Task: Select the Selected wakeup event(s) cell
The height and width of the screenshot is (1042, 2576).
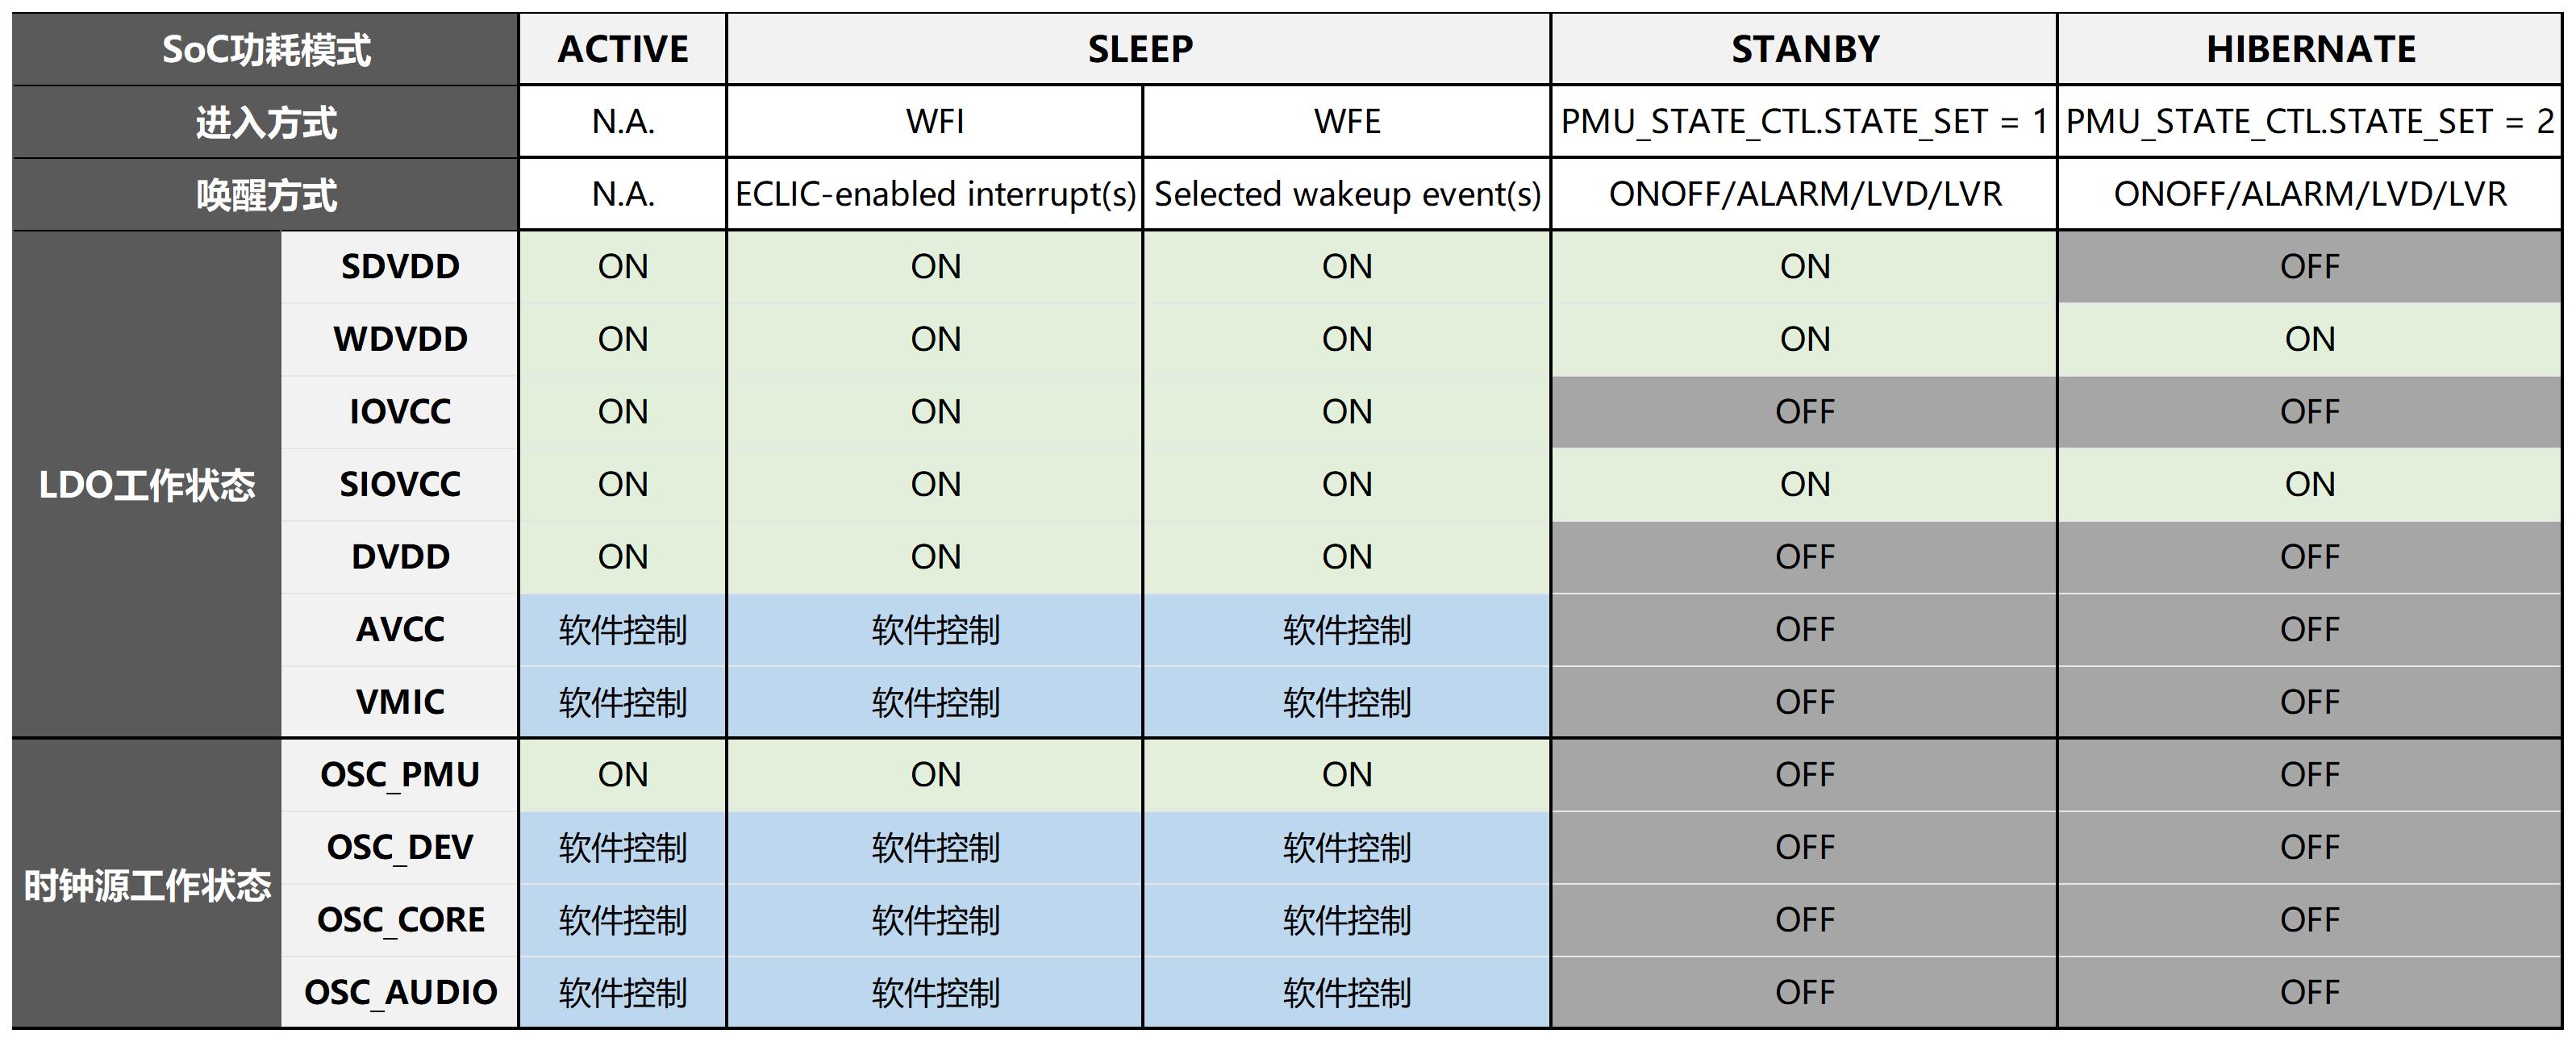Action: [1347, 194]
